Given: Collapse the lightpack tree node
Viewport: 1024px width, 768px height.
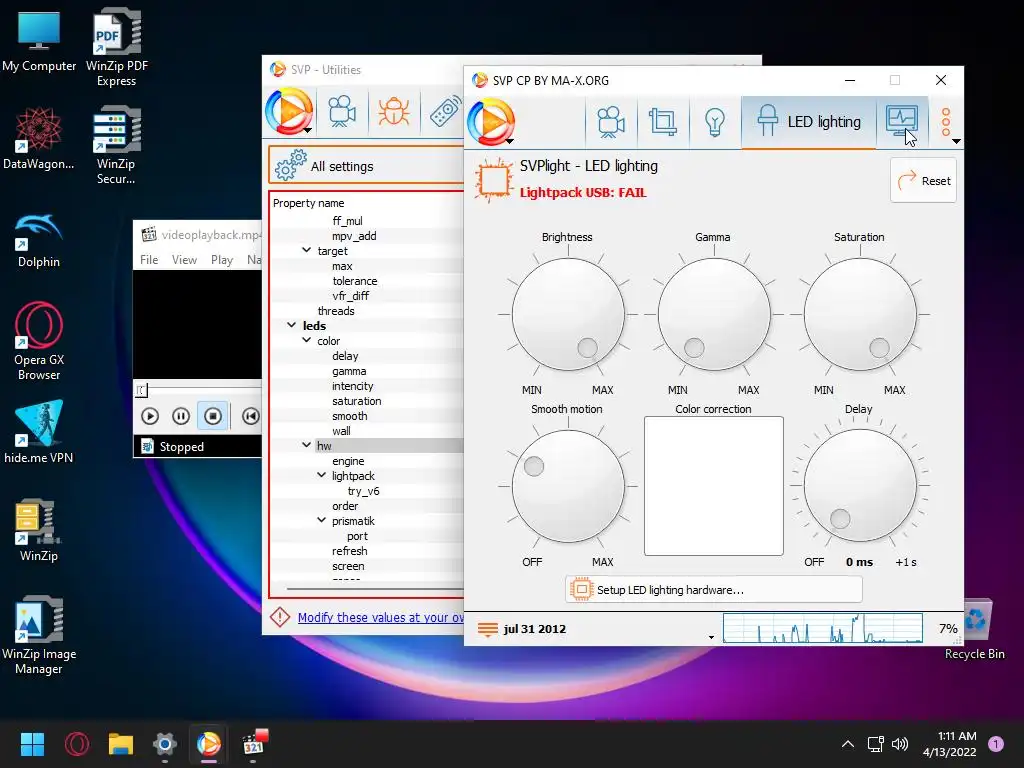Looking at the screenshot, I should tap(321, 475).
